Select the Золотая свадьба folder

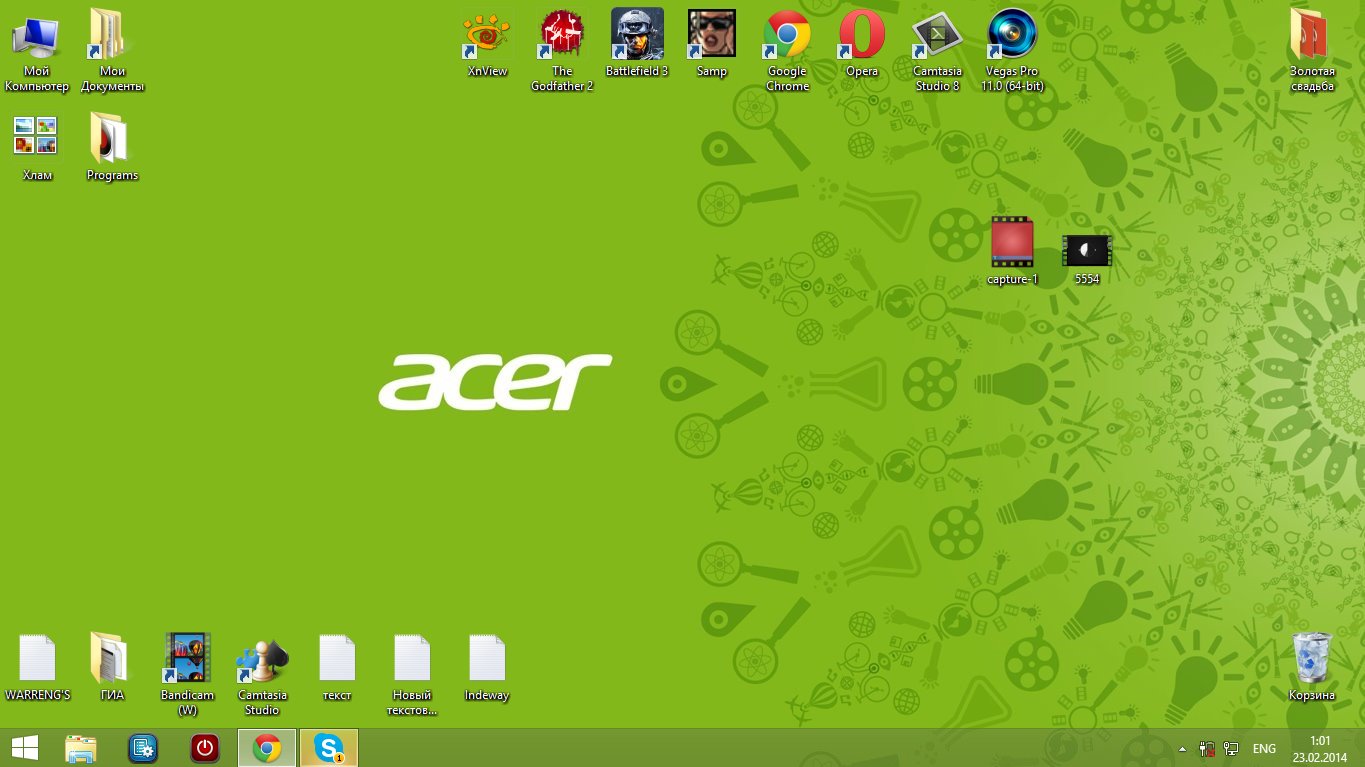pyautogui.click(x=1312, y=50)
